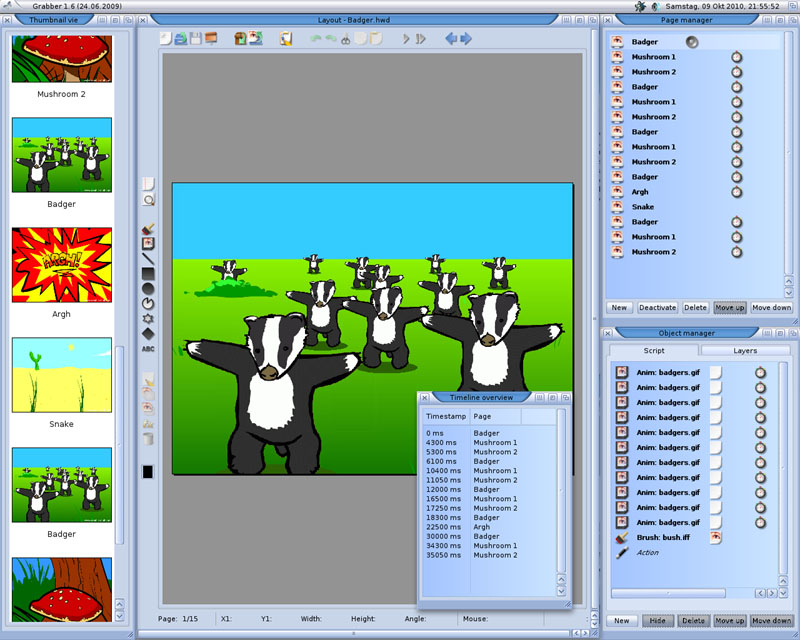Click the stopwatch icon on the Argh row

[x=736, y=192]
